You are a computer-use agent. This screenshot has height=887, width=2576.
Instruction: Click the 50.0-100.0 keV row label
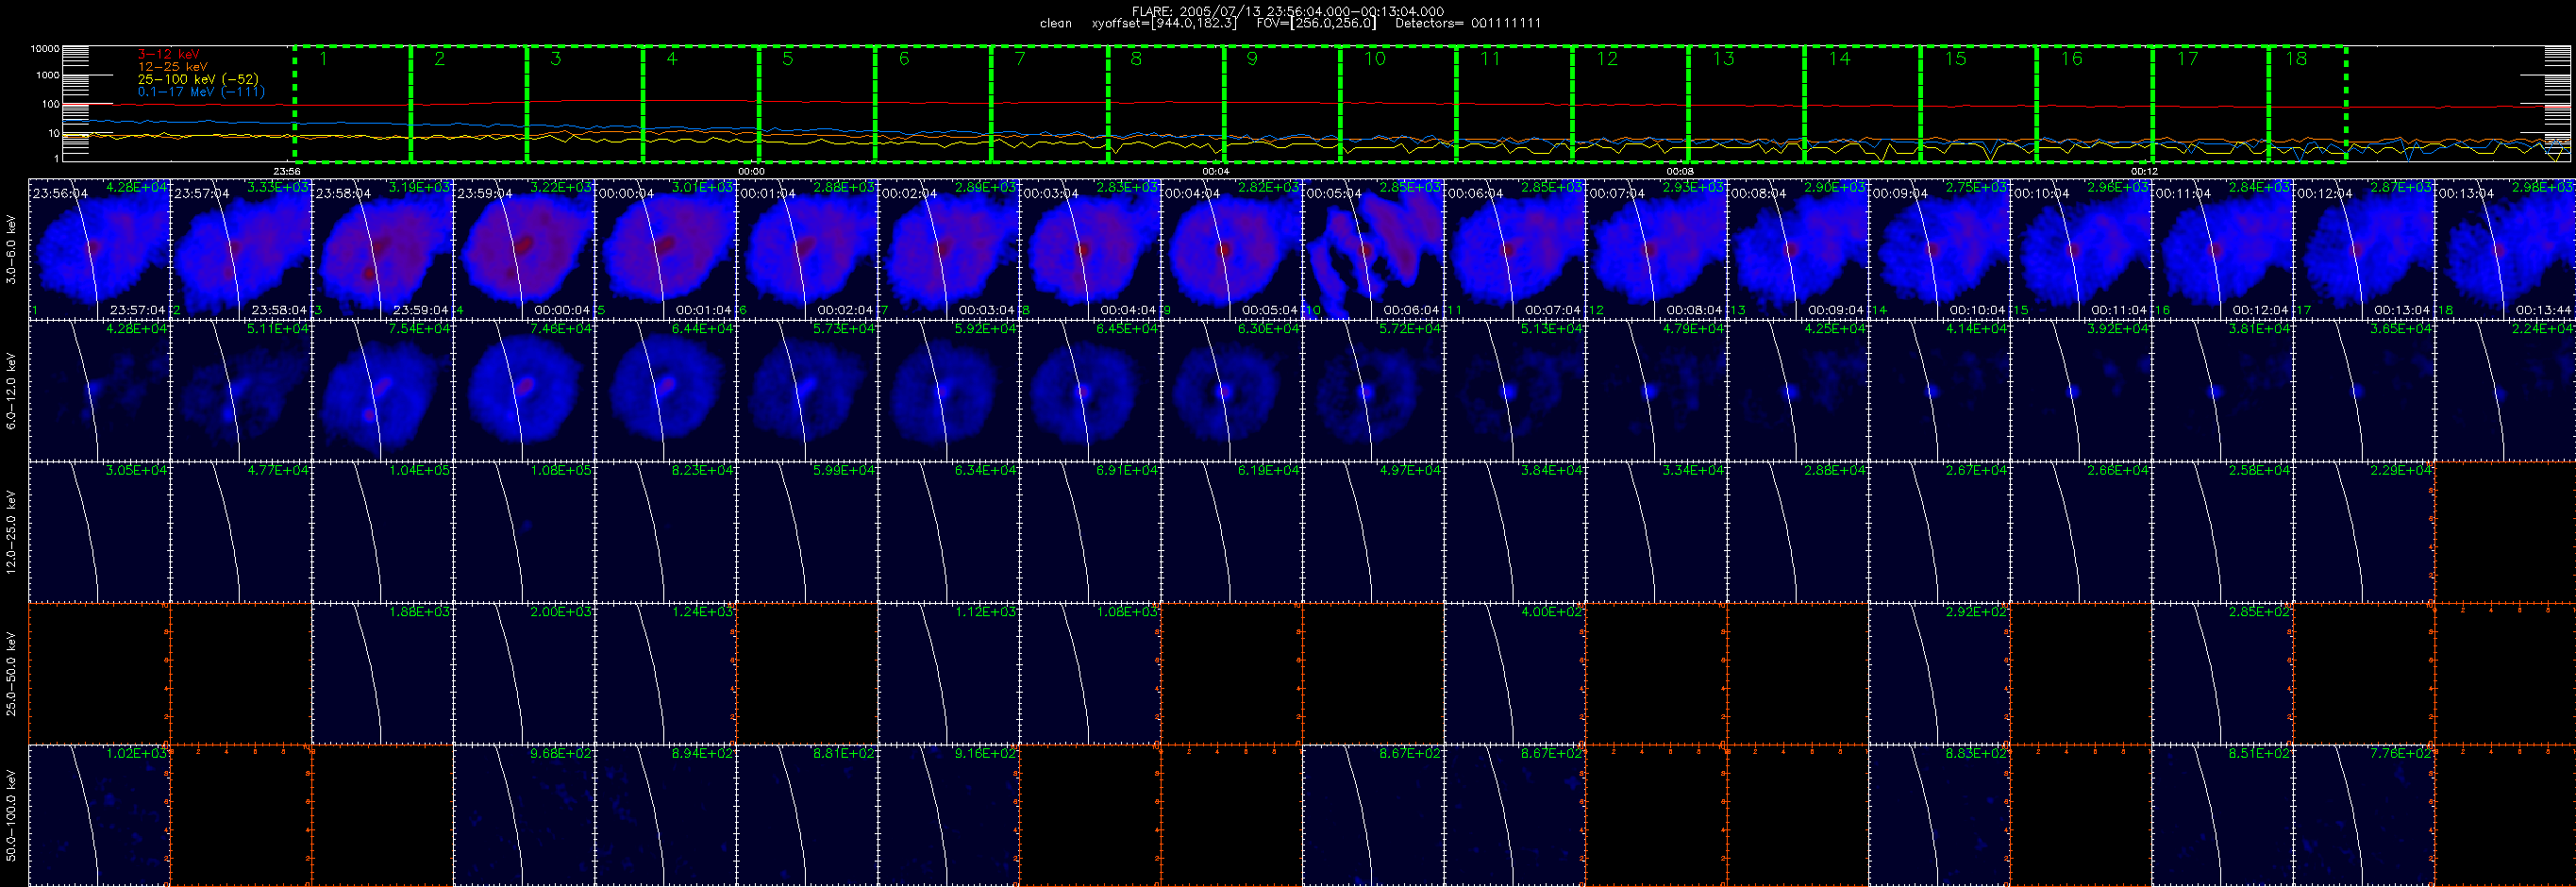coord(11,815)
